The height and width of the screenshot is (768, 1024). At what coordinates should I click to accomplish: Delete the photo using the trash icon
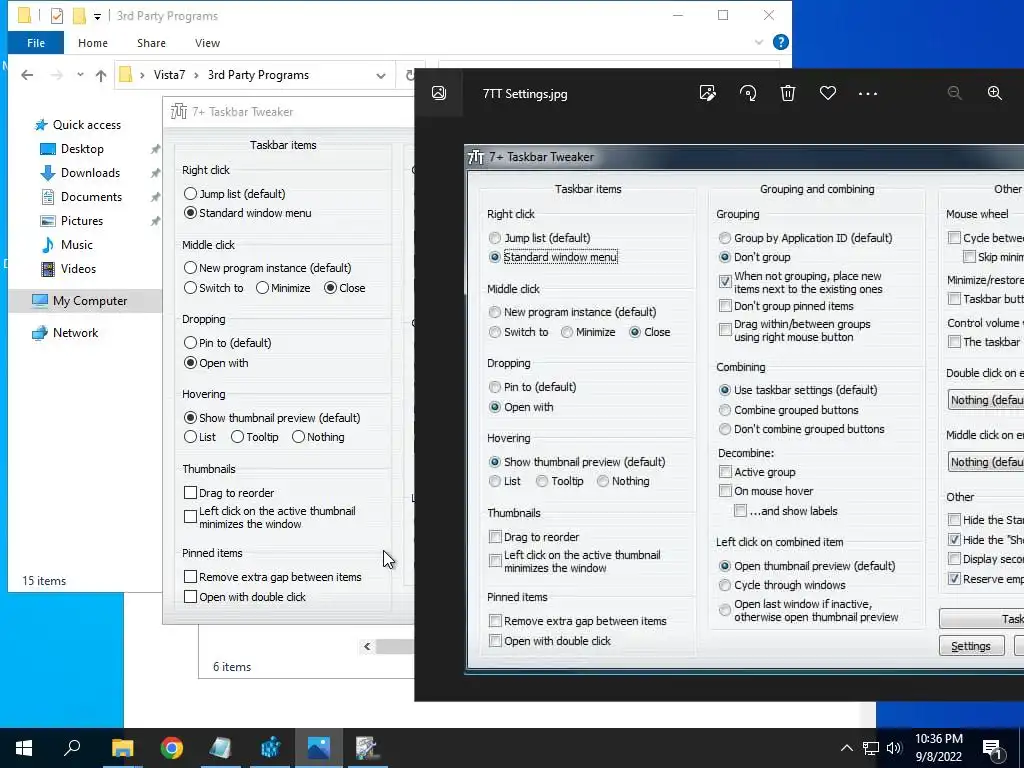point(788,93)
